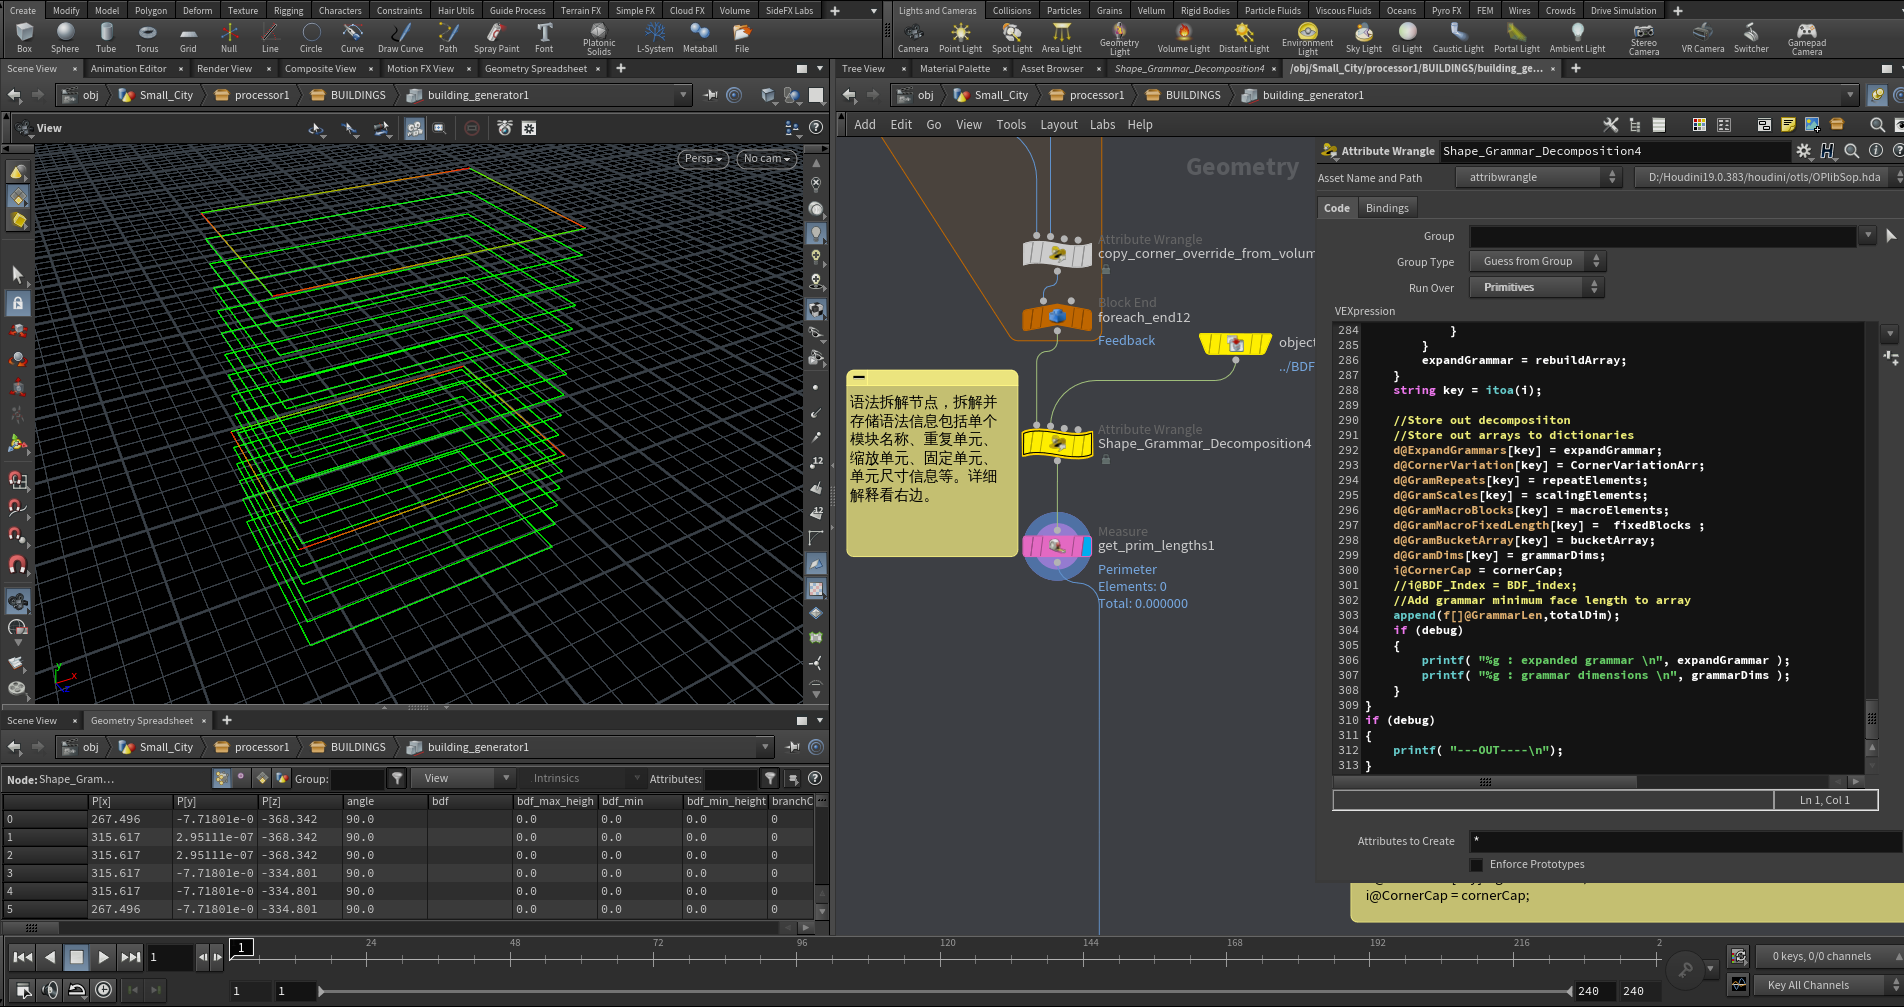Enable the Enforce Prototypes checkbox

[1476, 865]
